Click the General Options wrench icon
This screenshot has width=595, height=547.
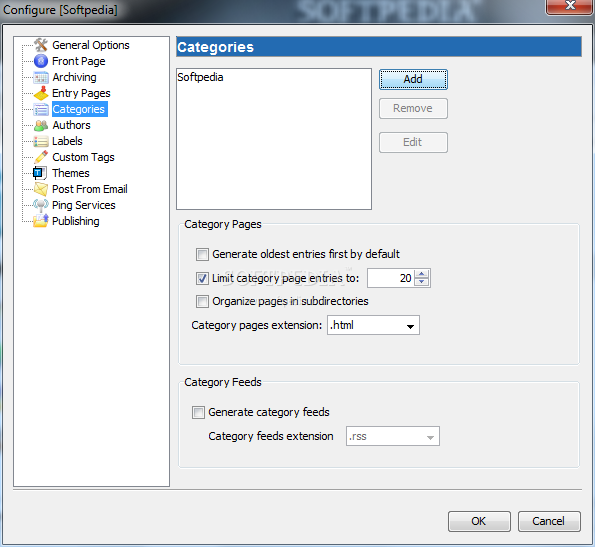[41, 45]
